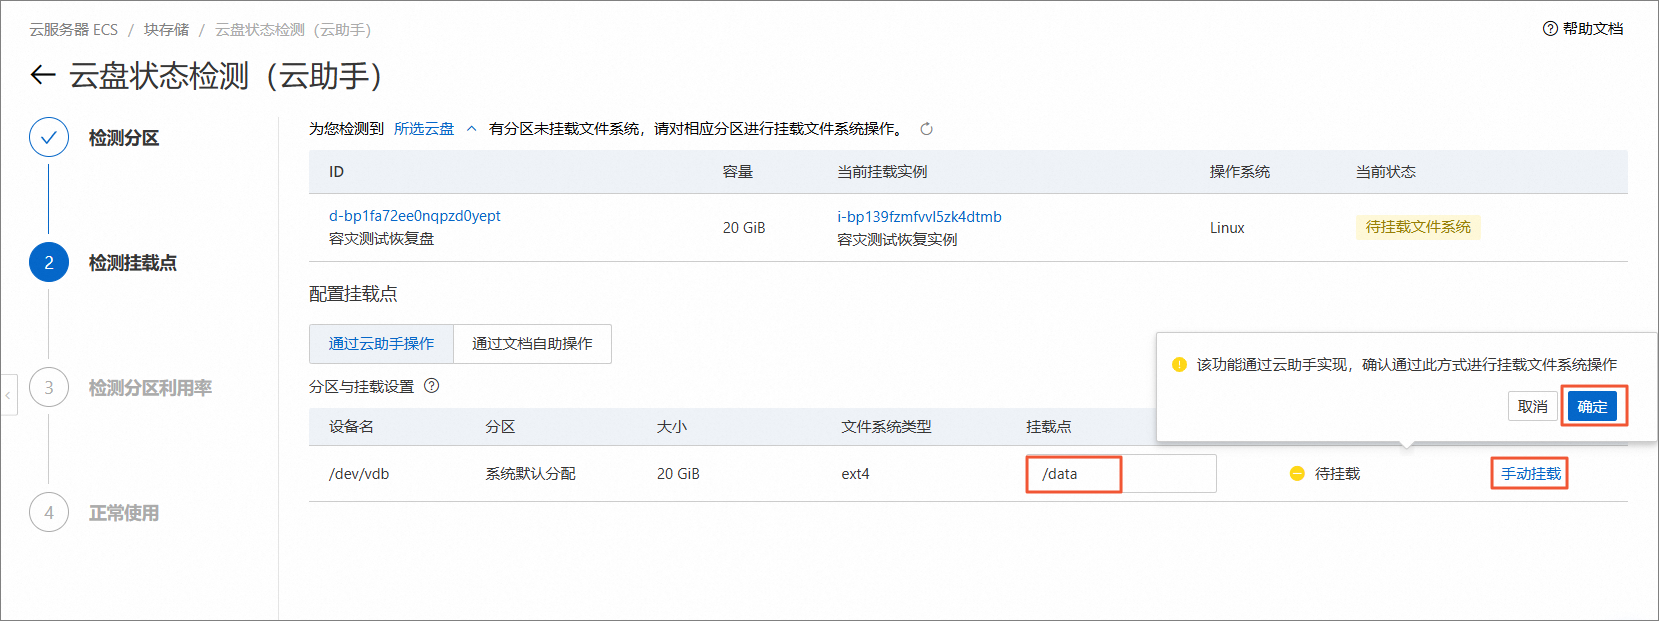The height and width of the screenshot is (621, 1659).
Task: Open 帮助文档 link
Action: coord(1593,29)
